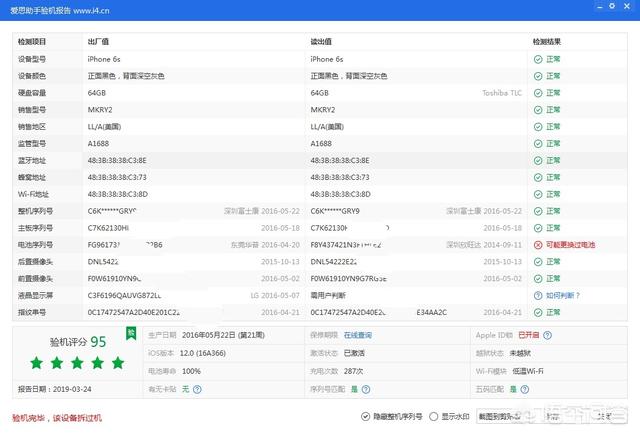This screenshot has height=436, width=640.
Task: Select factory cellular address 48:3B:38:38:C3:73
Action: (117, 178)
